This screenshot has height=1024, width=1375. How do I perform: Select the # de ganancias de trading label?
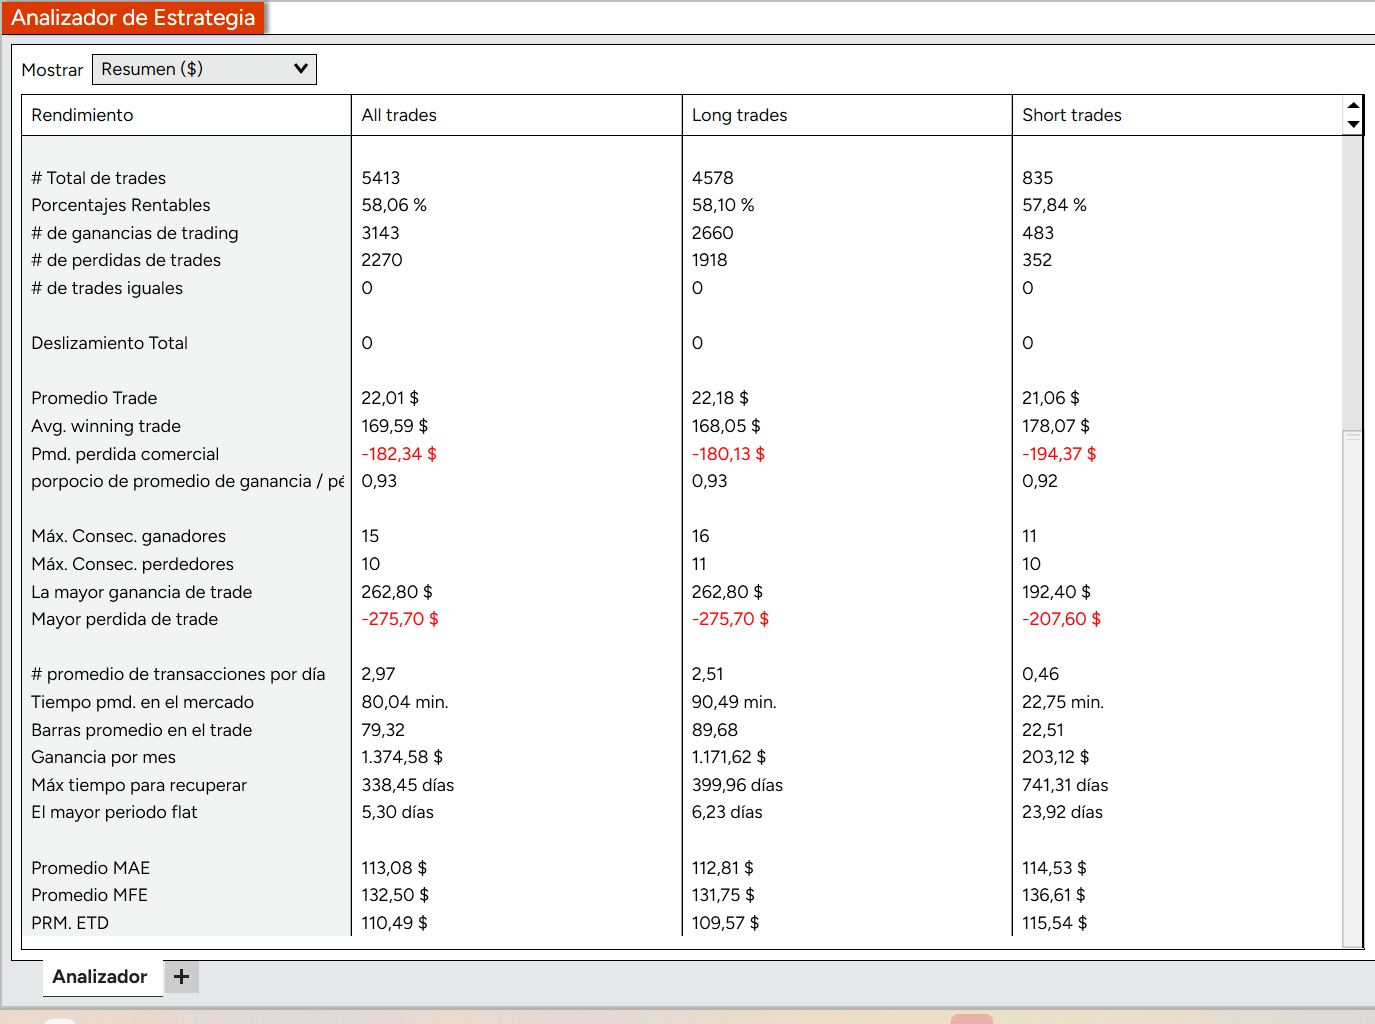(x=135, y=233)
